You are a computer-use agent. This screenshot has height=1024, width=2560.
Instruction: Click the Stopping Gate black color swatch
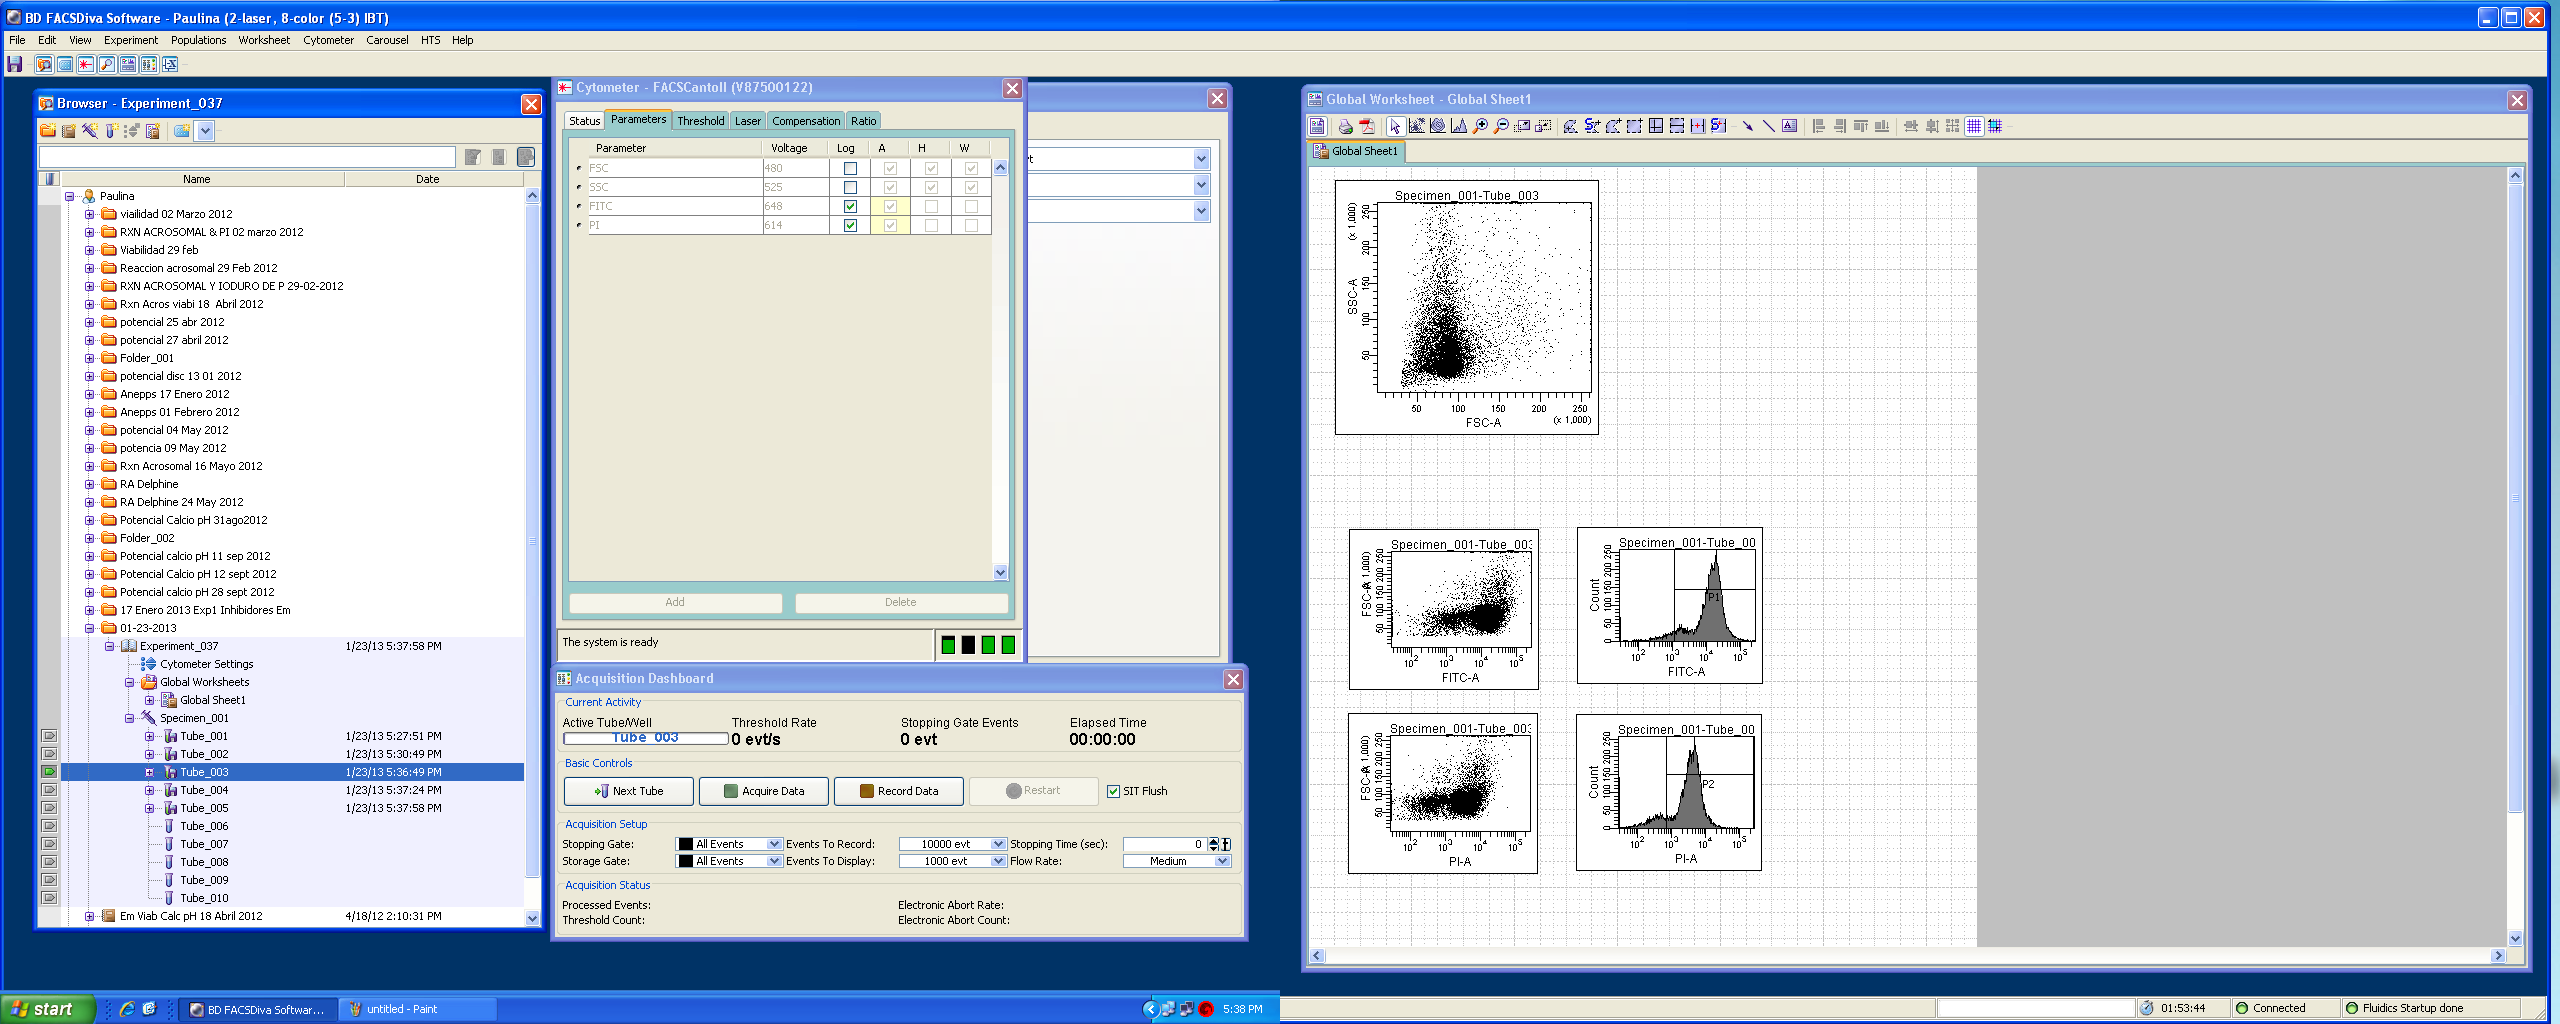(x=685, y=844)
